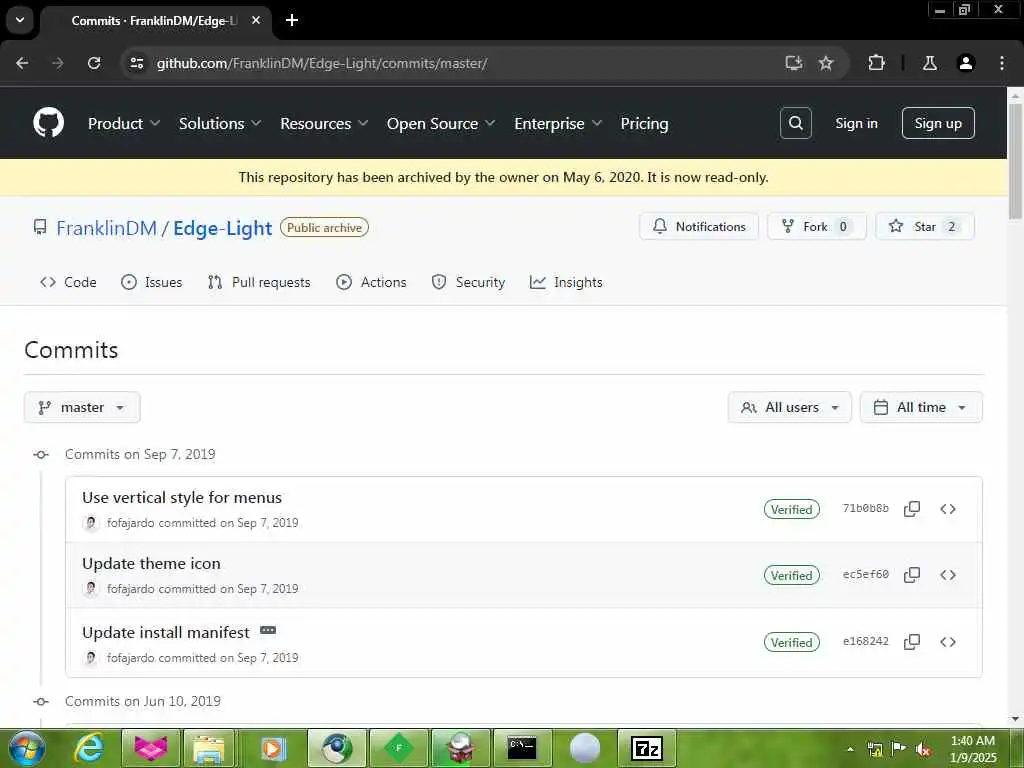Click the GitHub octocat logo
Screen dimensions: 1024x768
click(x=48, y=123)
